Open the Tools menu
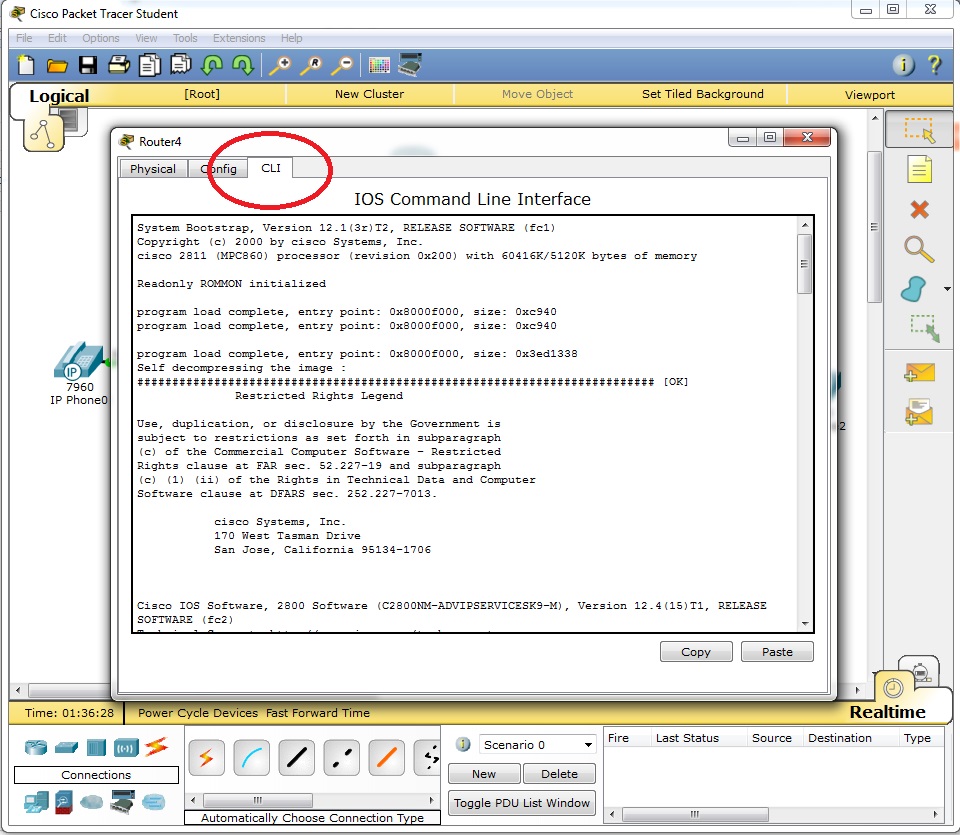Viewport: 960px width, 835px height. coord(185,38)
